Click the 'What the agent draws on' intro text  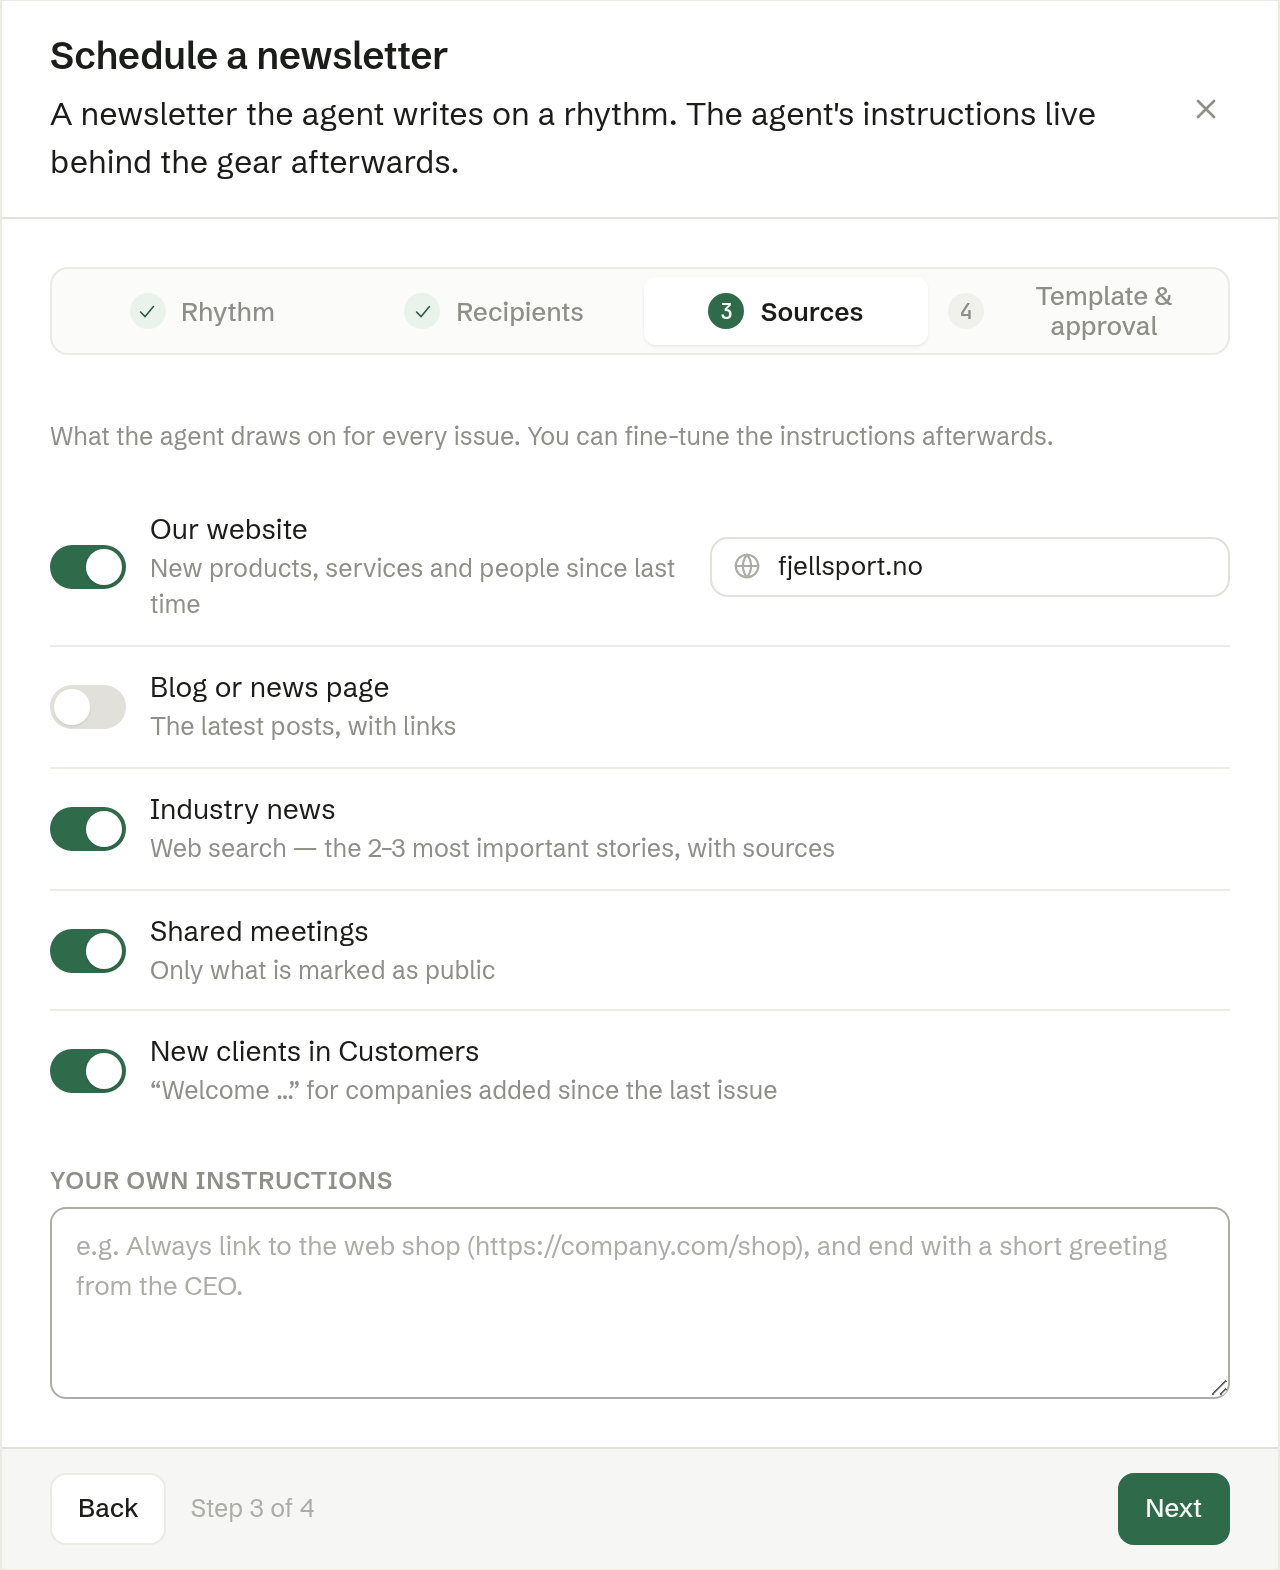(552, 436)
